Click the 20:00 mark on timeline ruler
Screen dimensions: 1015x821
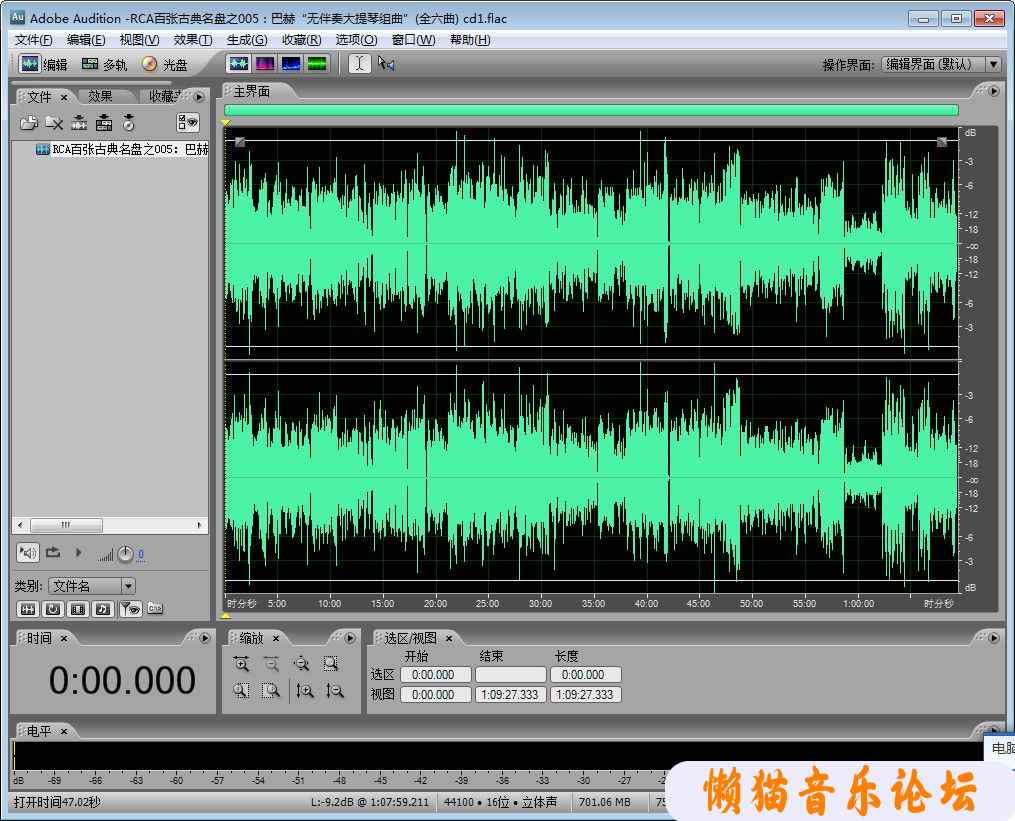(x=435, y=603)
